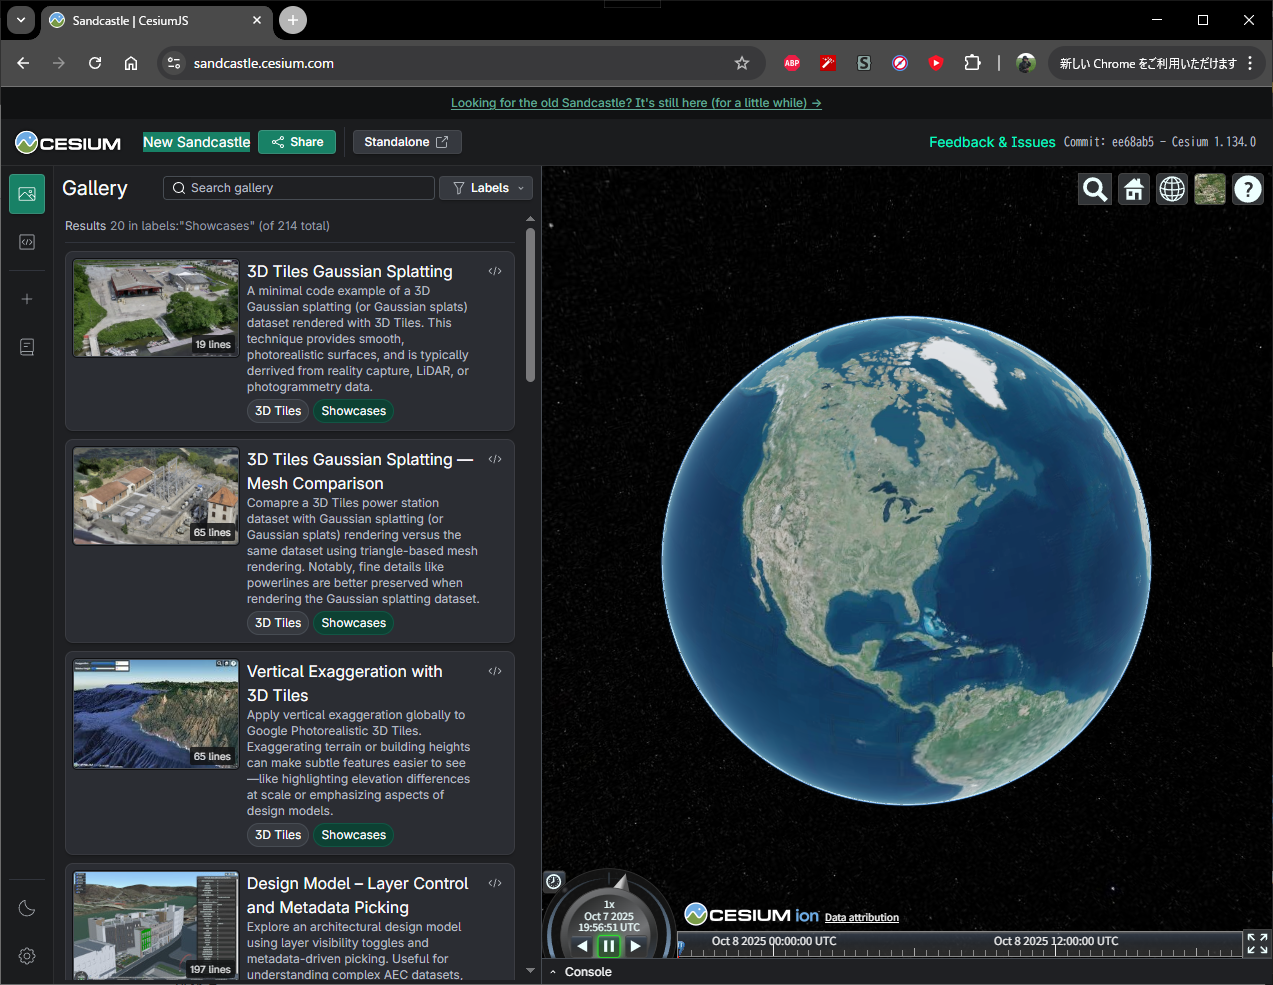Click the Share button
This screenshot has height=985, width=1273.
(296, 142)
